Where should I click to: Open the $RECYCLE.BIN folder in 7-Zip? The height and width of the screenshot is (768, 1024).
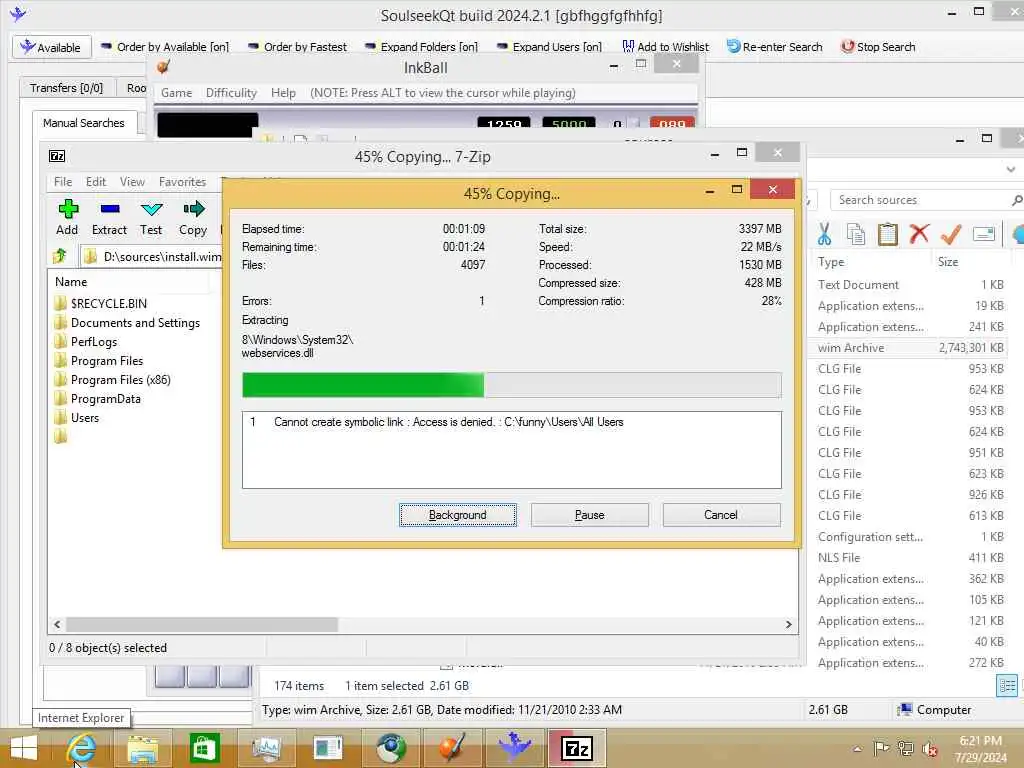tap(108, 303)
